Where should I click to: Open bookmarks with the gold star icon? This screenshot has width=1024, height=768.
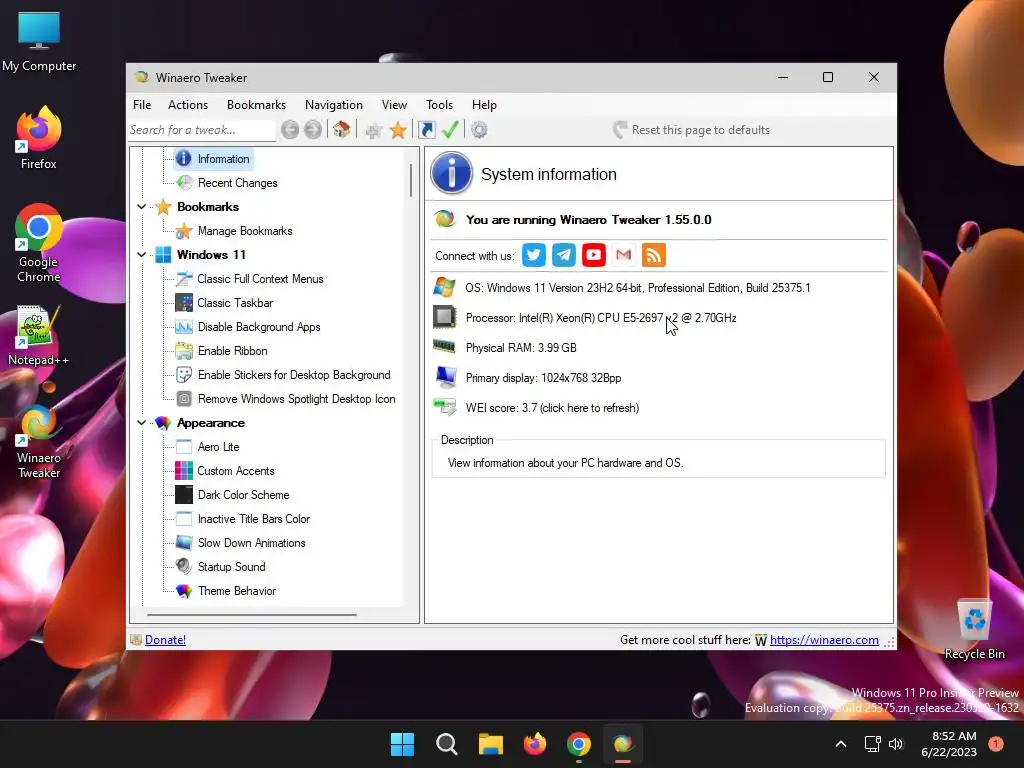click(x=398, y=130)
